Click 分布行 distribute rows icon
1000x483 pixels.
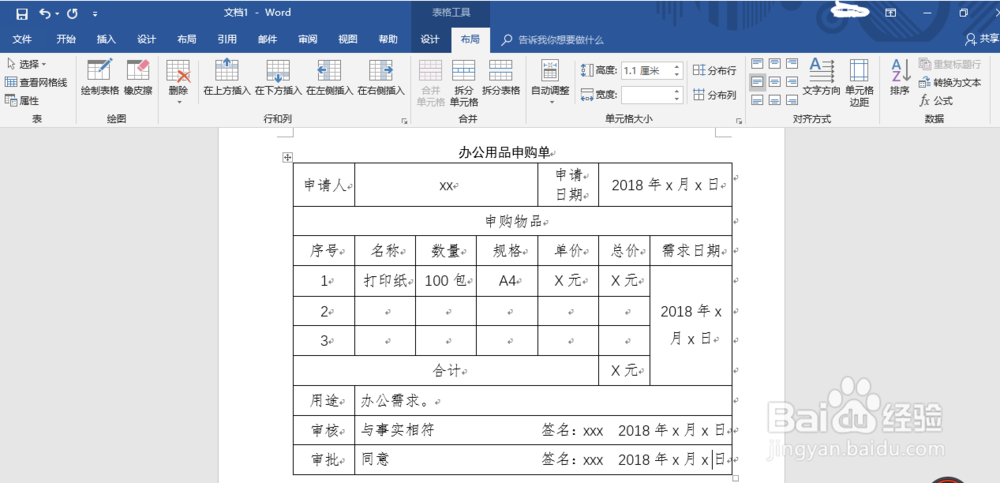click(x=714, y=70)
